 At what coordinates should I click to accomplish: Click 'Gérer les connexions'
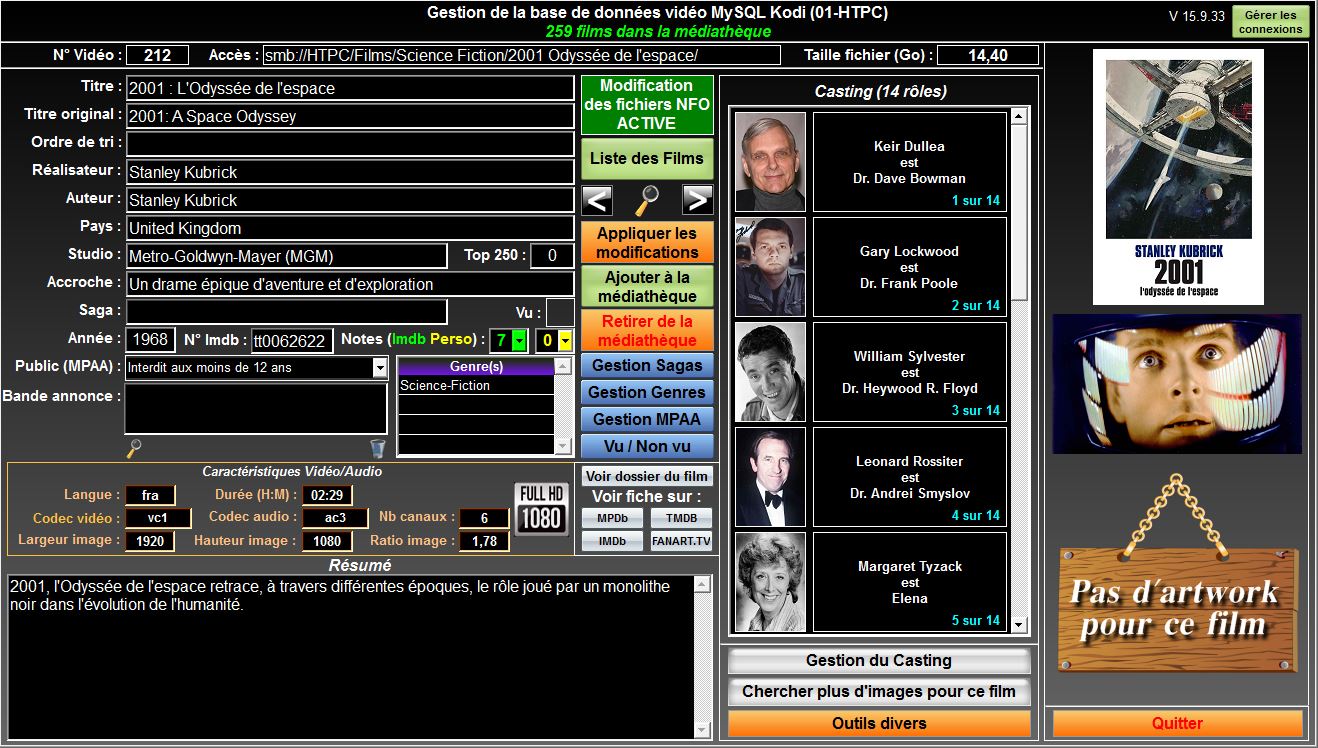tap(1270, 22)
